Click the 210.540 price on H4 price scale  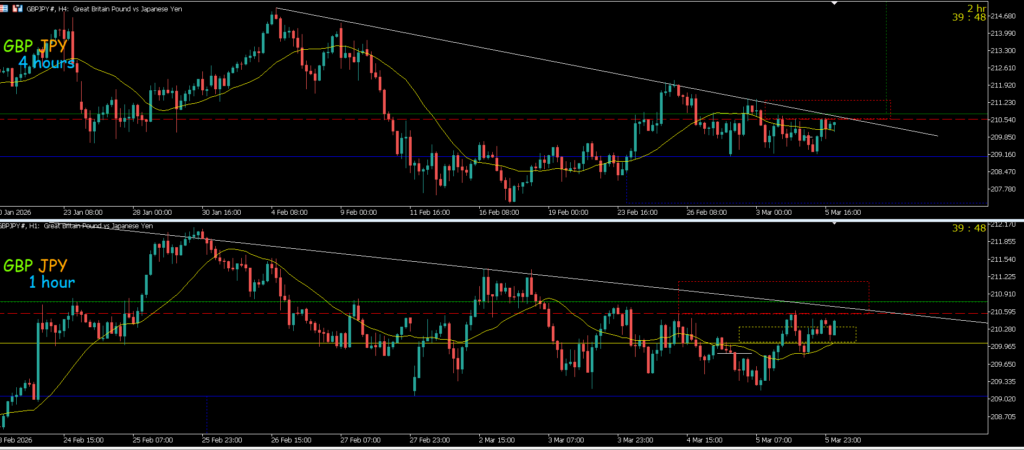tap(1004, 119)
